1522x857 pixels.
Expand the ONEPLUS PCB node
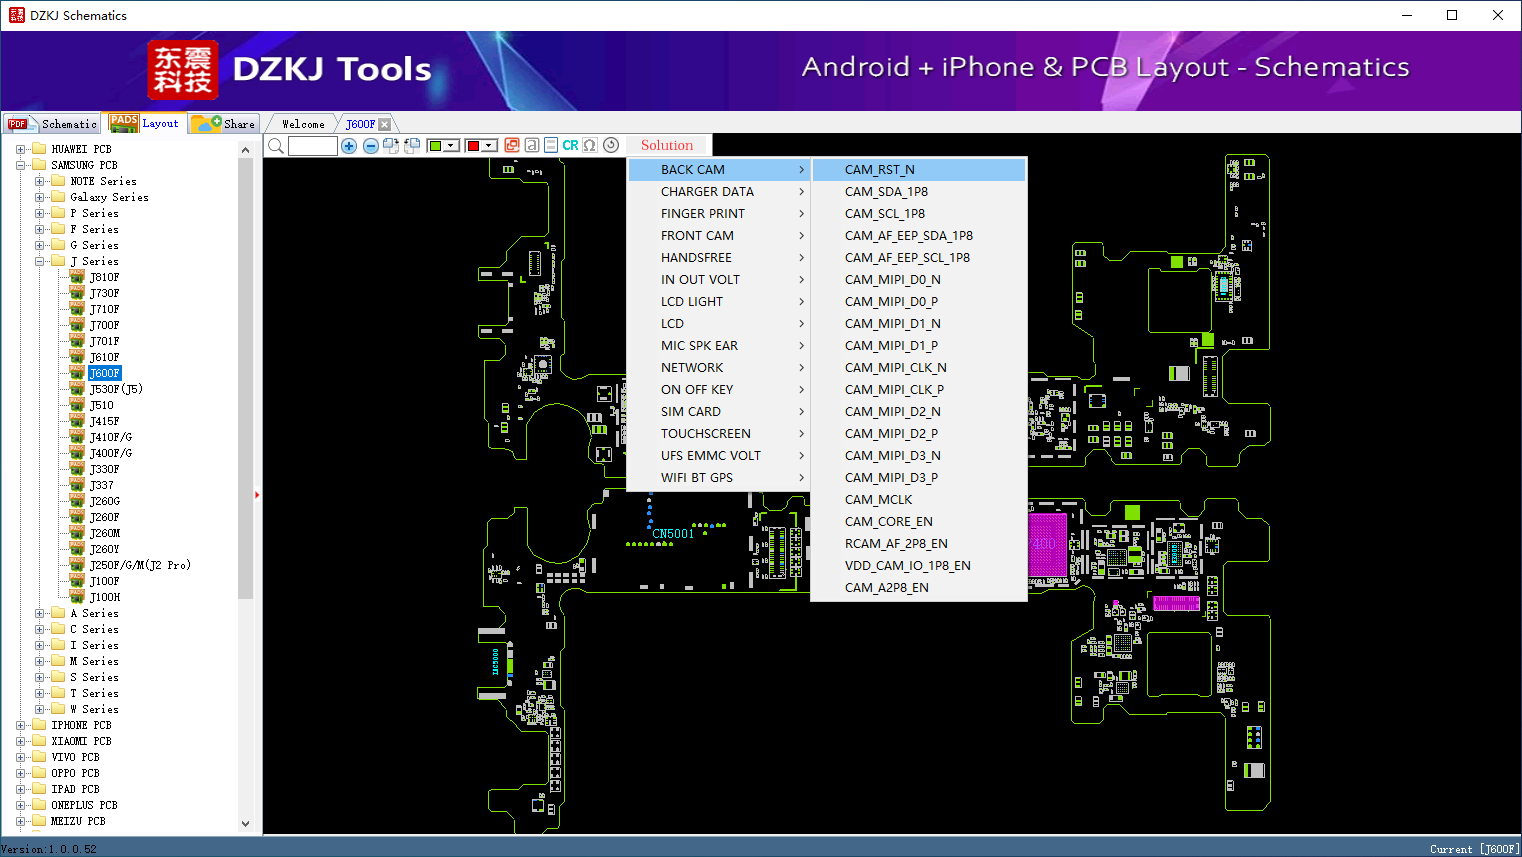tap(20, 805)
